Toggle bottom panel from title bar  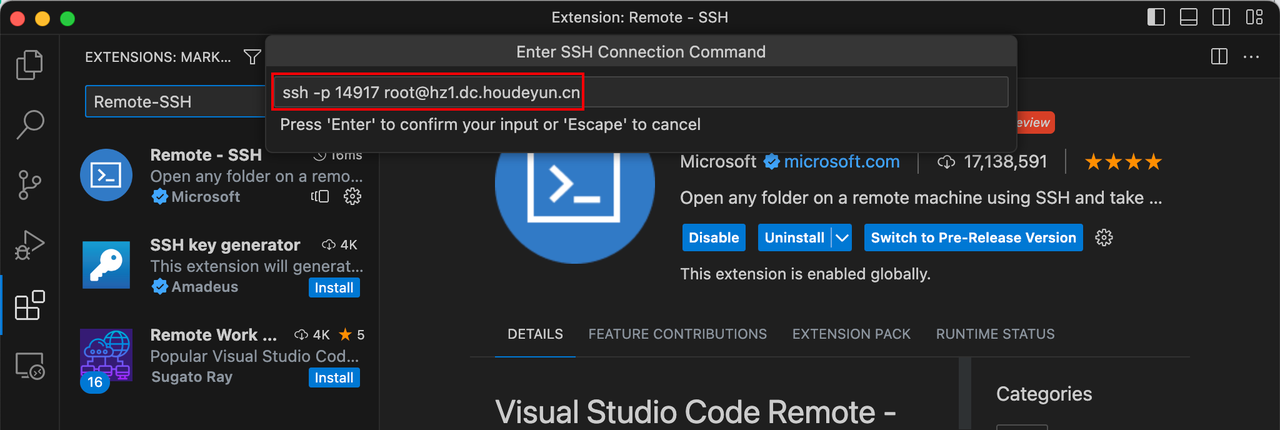pyautogui.click(x=1188, y=17)
